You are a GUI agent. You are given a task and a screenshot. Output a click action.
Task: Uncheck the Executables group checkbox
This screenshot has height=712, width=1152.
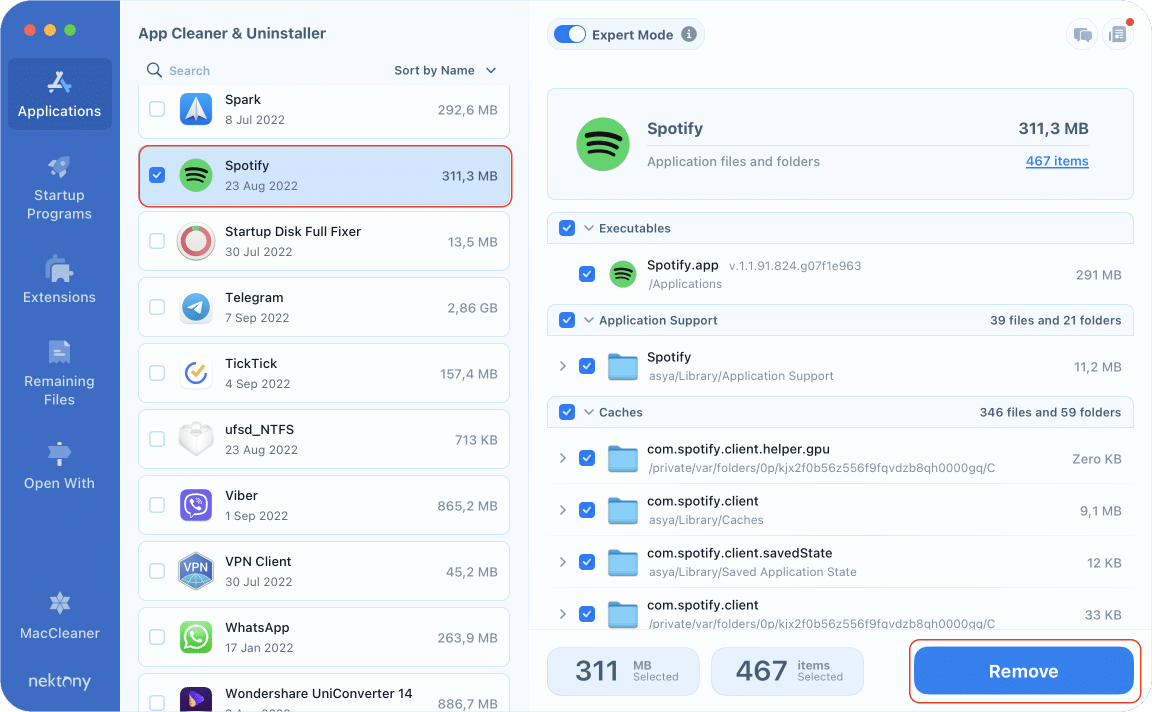(x=567, y=228)
